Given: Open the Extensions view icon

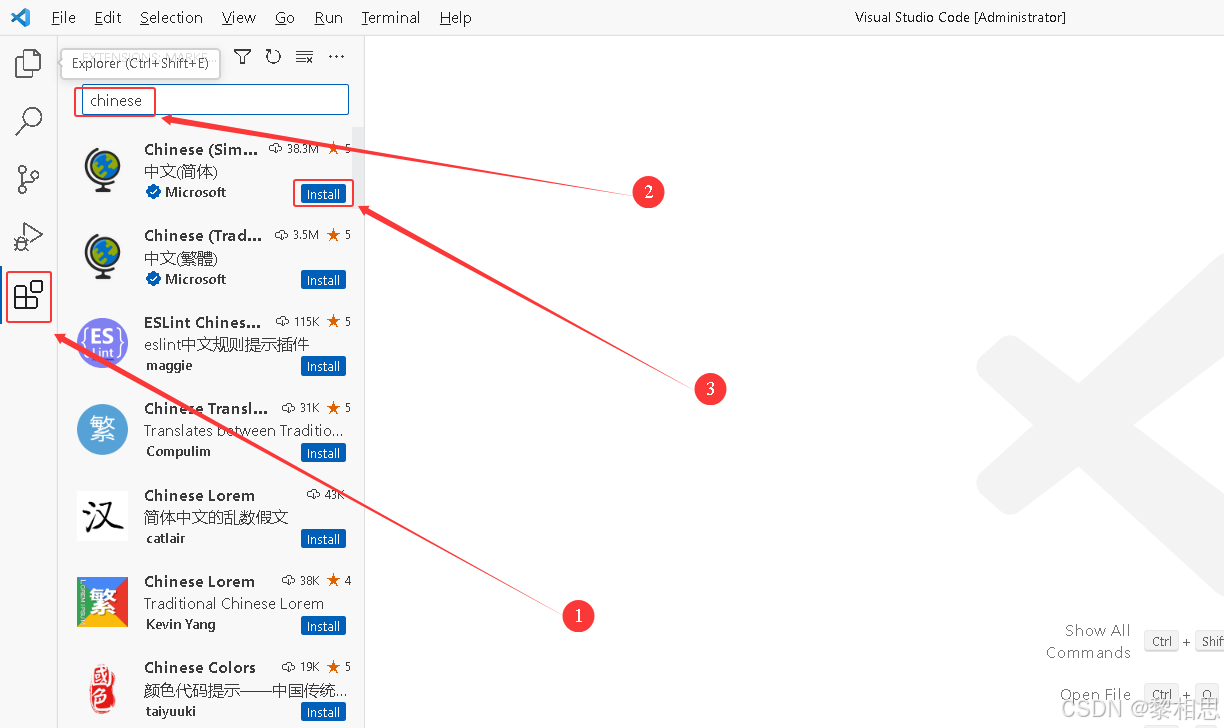Looking at the screenshot, I should tap(28, 296).
